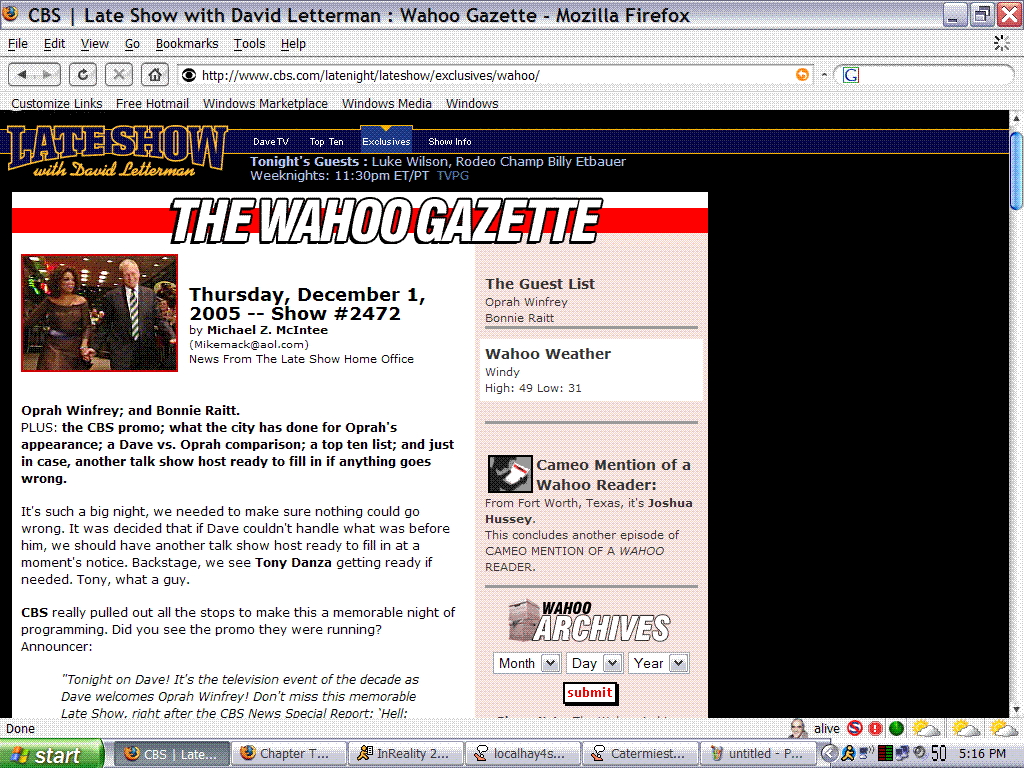Open the Go menu

point(132,44)
